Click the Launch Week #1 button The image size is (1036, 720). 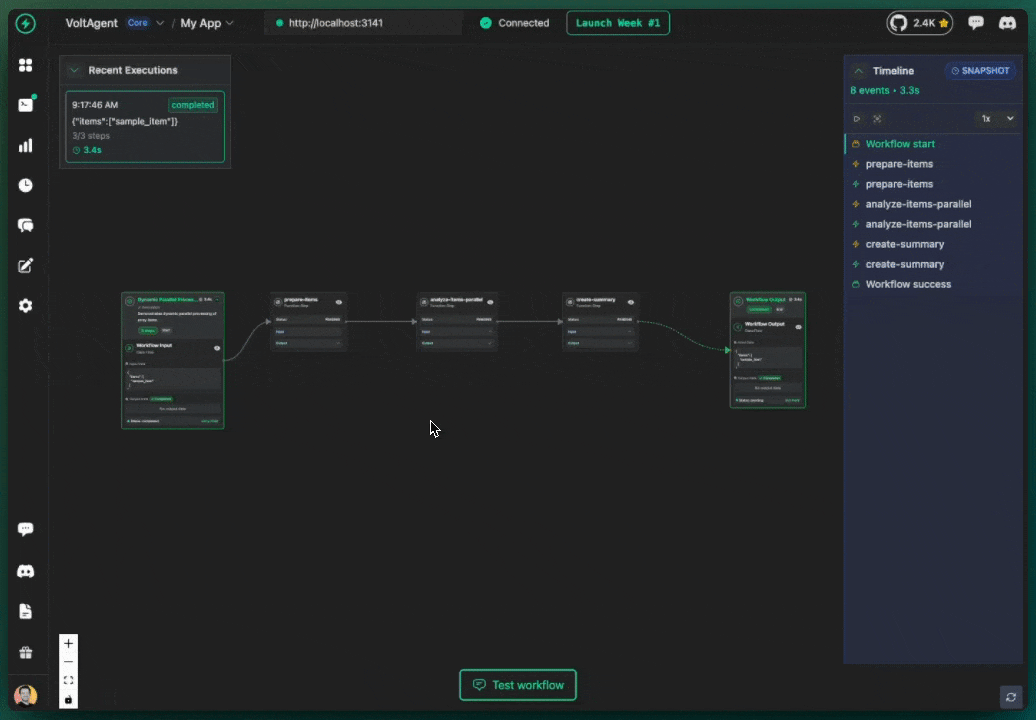[x=618, y=23]
